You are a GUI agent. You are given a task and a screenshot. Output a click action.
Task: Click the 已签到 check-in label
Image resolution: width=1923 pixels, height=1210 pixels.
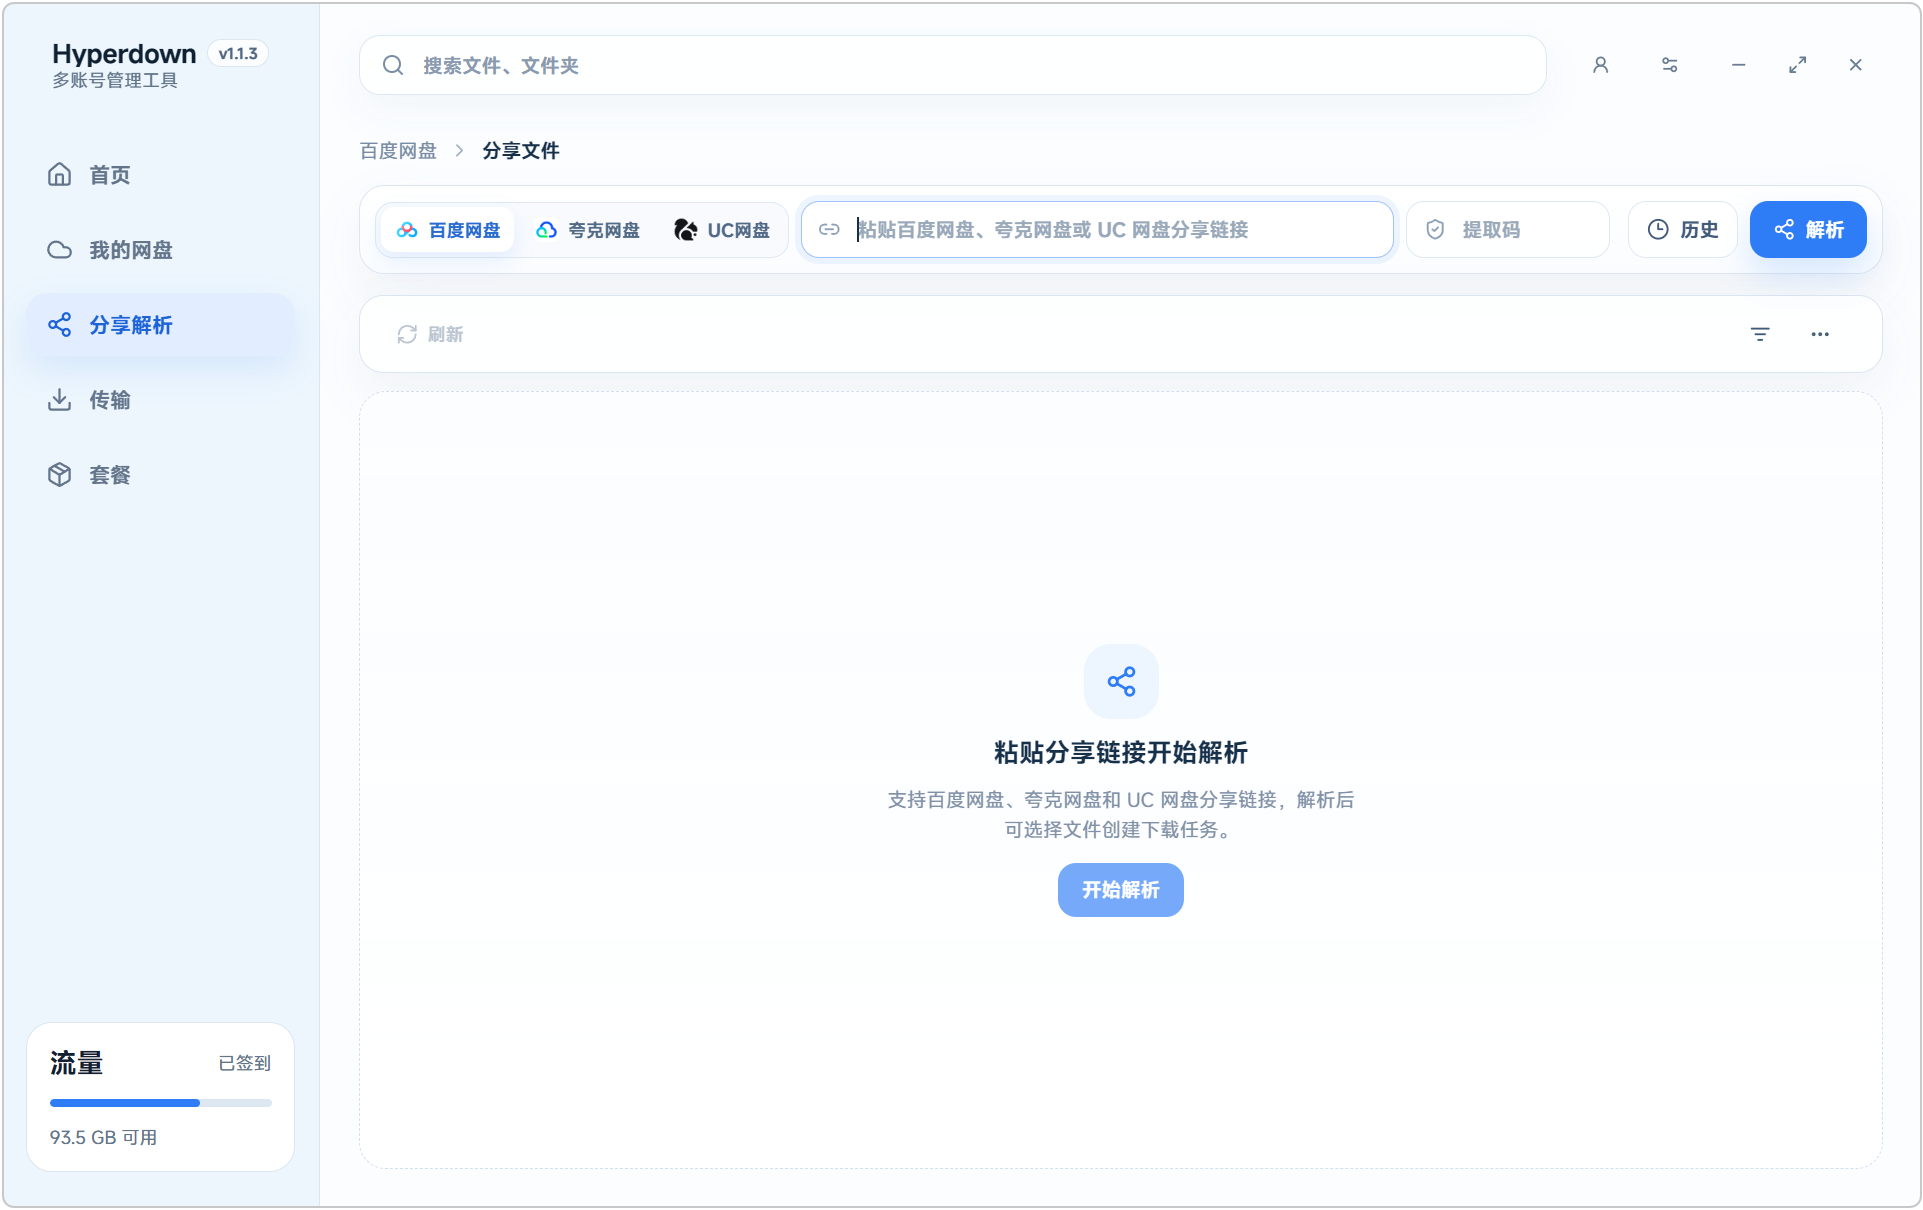(245, 1063)
